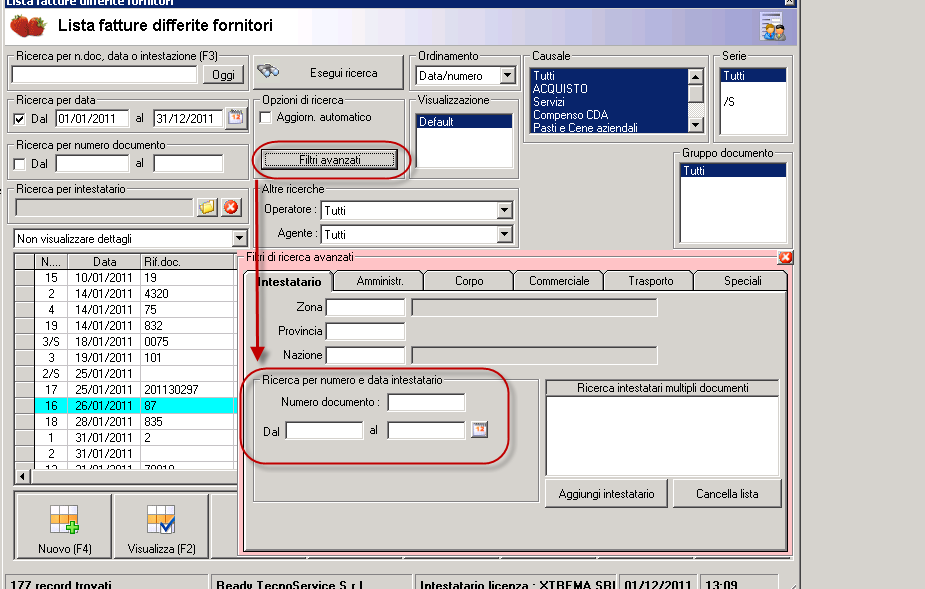Open calendar icon in advanced filter date range
Image resolution: width=925 pixels, height=589 pixels.
point(480,430)
